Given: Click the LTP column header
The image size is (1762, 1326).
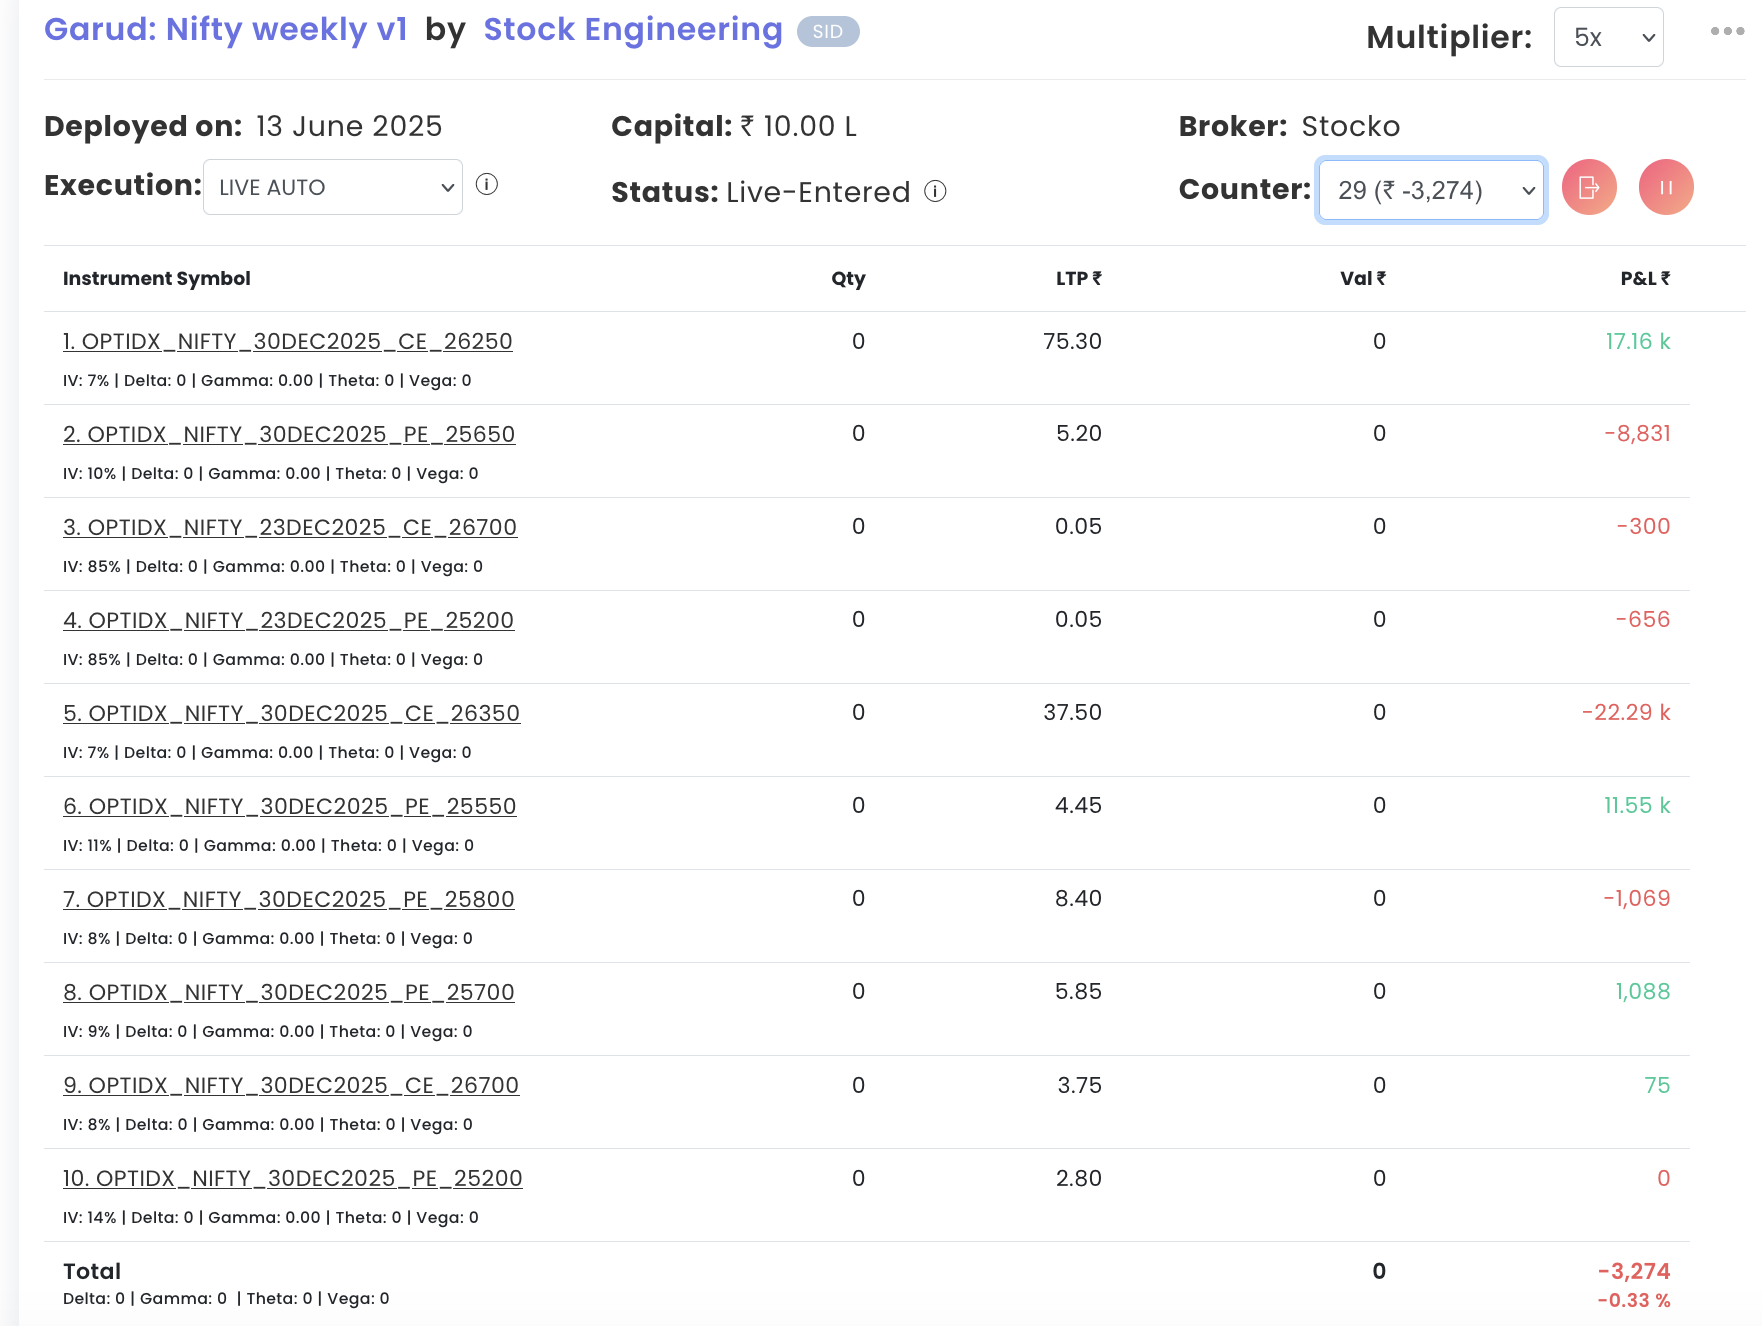Looking at the screenshot, I should click(x=1077, y=279).
